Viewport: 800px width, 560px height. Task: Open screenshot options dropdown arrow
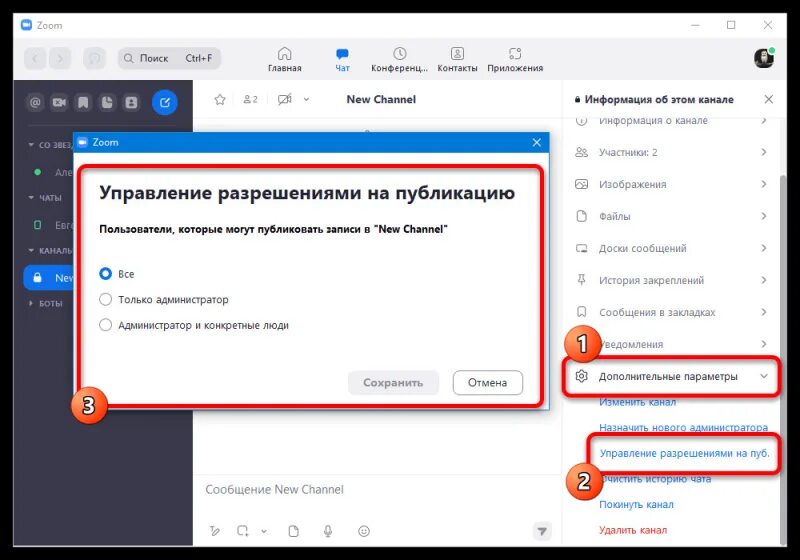pyautogui.click(x=264, y=531)
